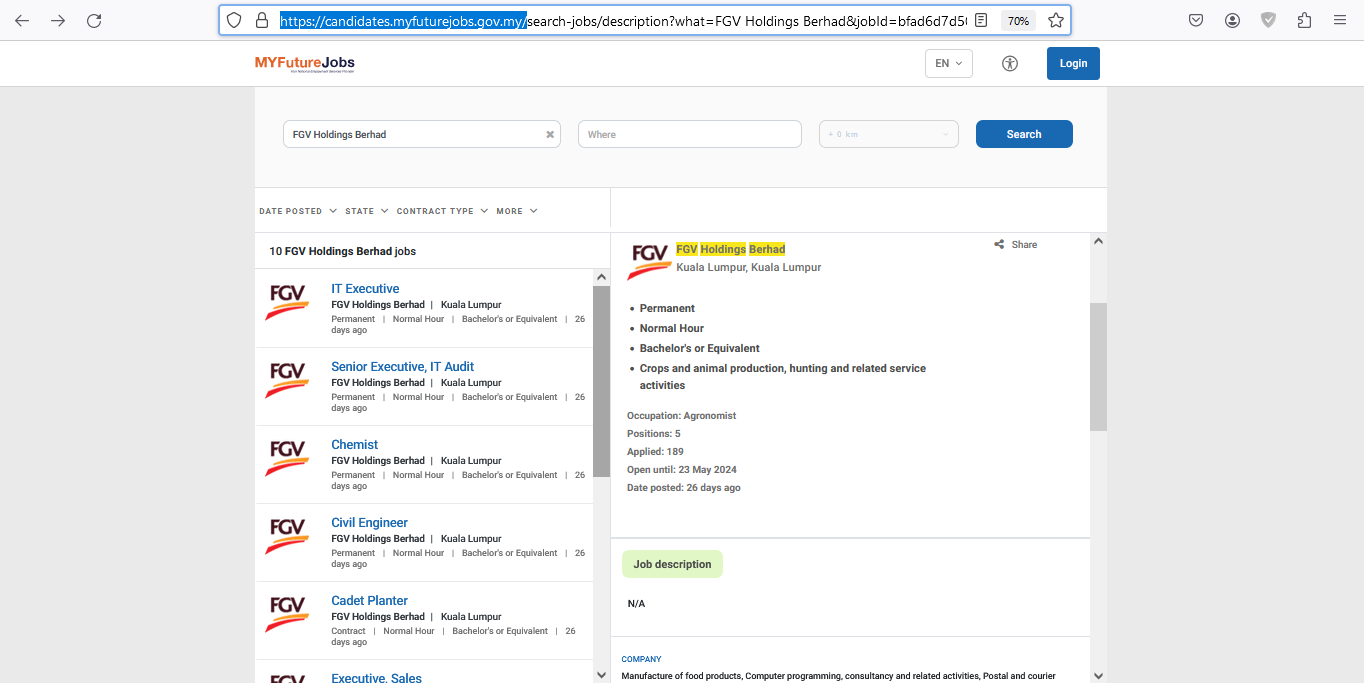Click the job details scroll up arrow
This screenshot has width=1364, height=683.
[1098, 241]
